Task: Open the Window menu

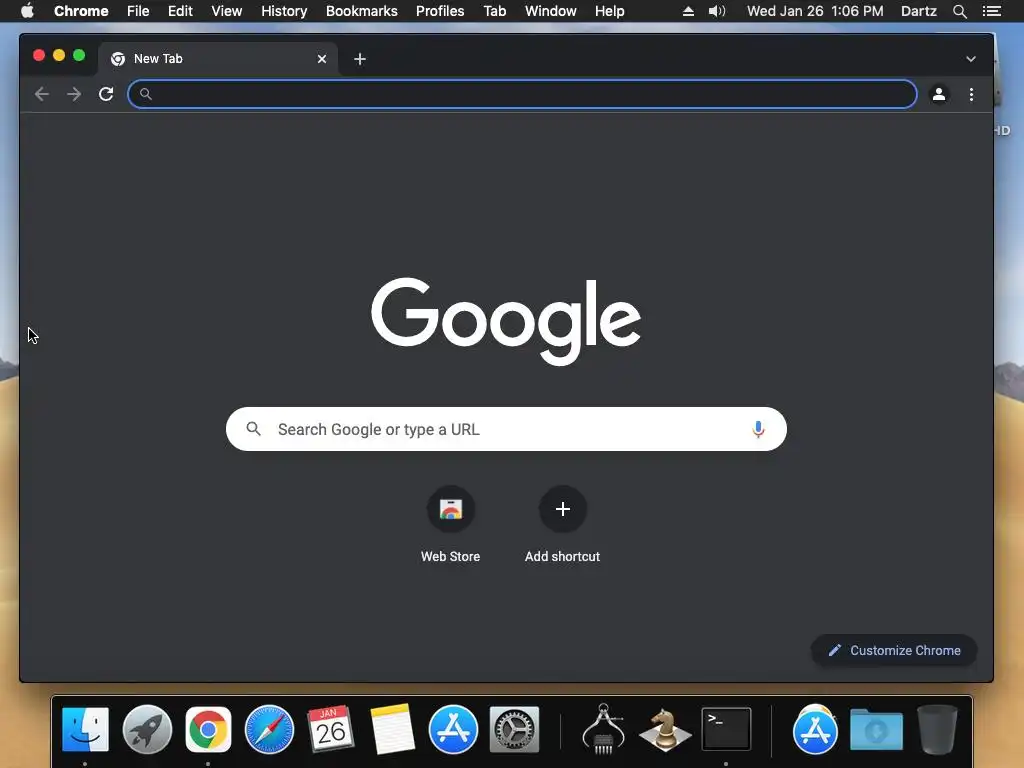Action: [551, 11]
